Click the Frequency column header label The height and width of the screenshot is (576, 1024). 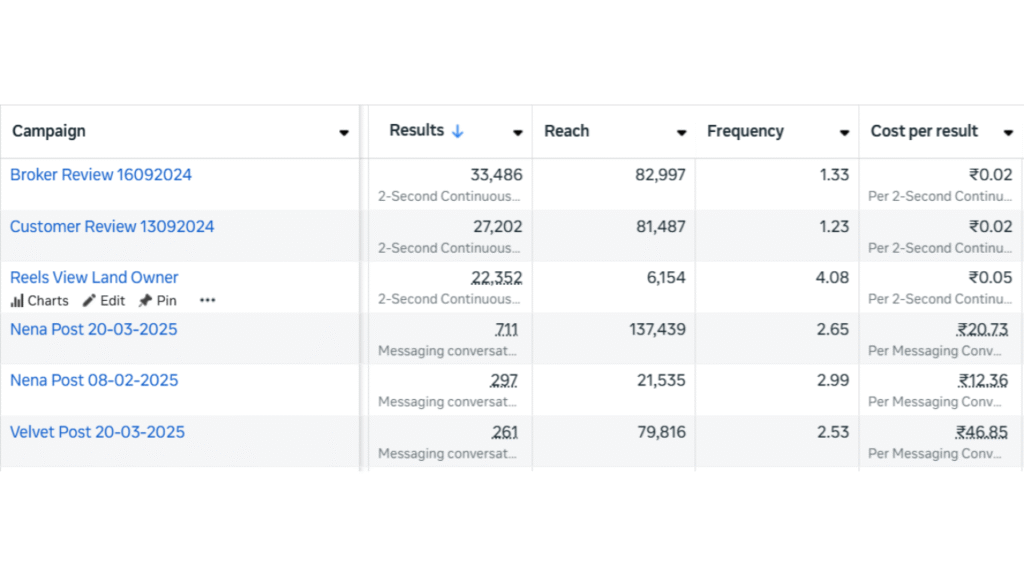745,131
